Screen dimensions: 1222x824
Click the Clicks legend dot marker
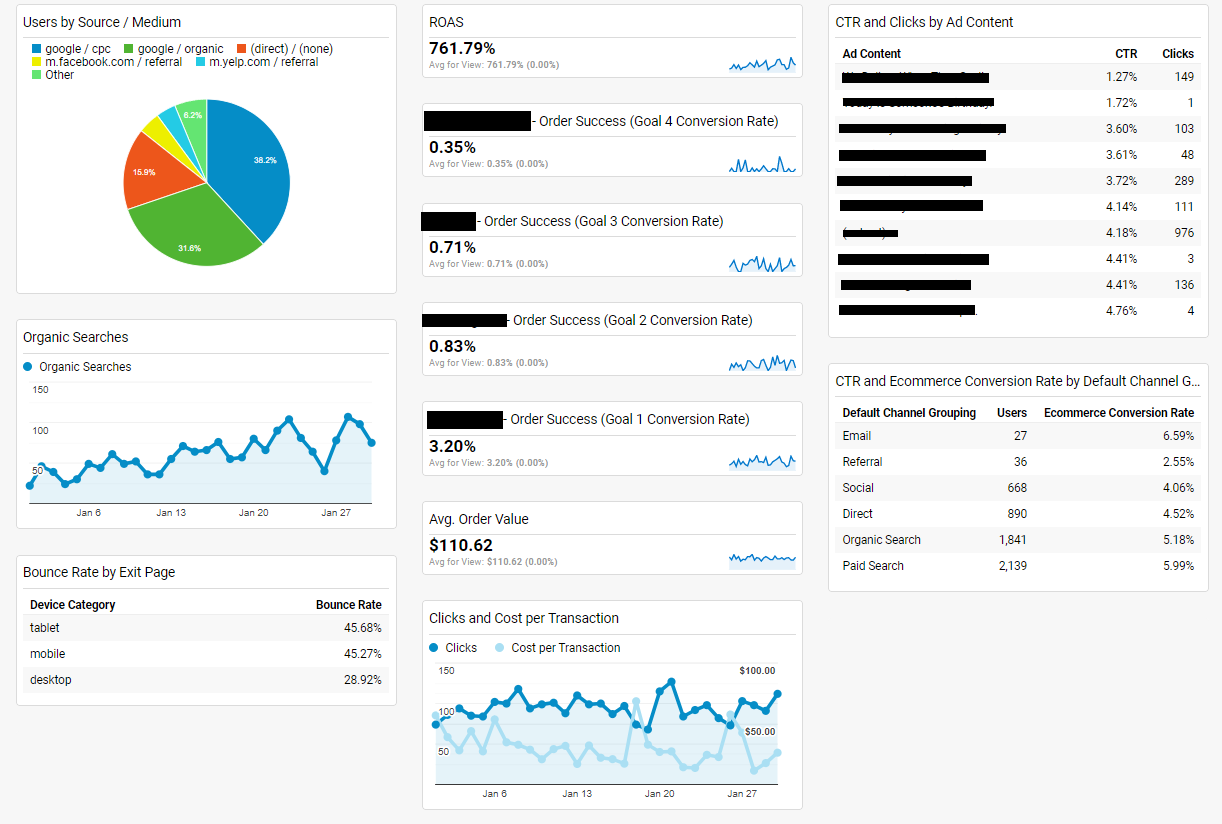click(x=434, y=648)
